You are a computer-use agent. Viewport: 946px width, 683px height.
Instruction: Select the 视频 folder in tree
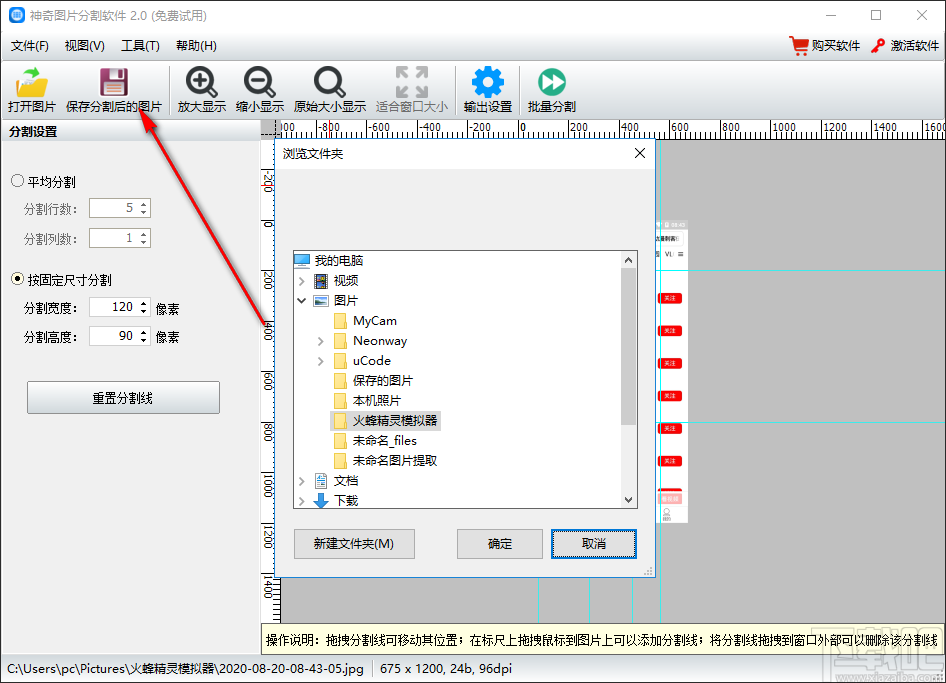346,281
